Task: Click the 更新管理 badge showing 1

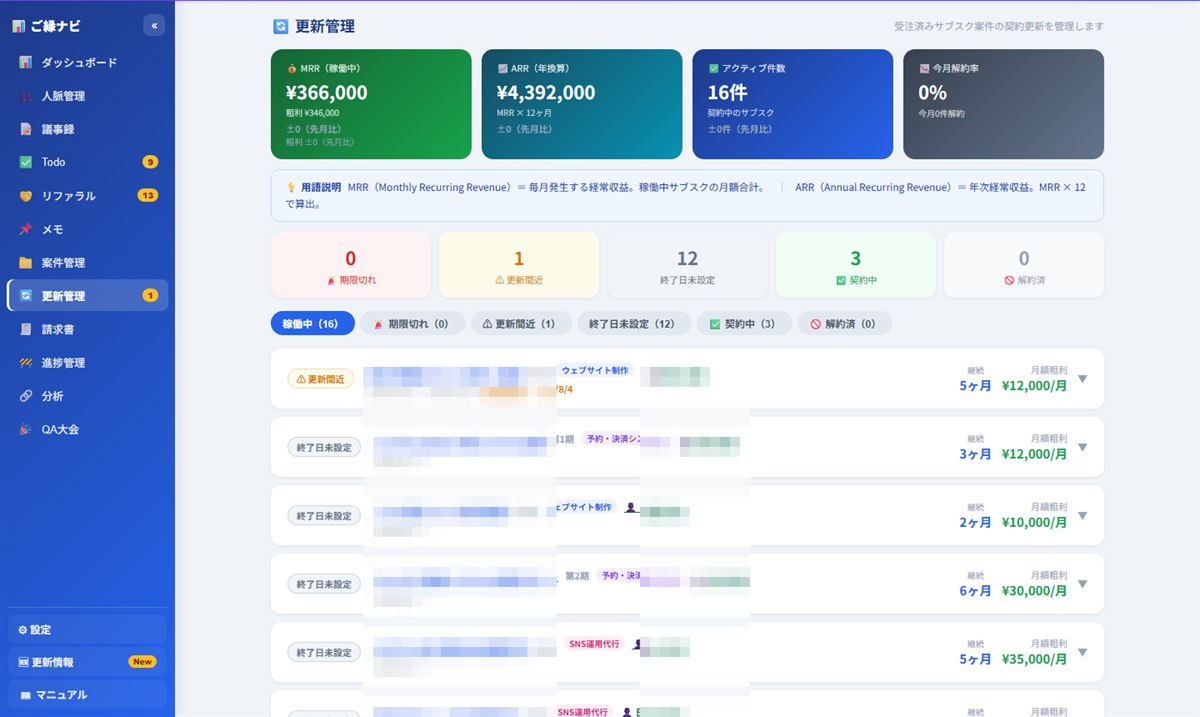Action: click(150, 295)
